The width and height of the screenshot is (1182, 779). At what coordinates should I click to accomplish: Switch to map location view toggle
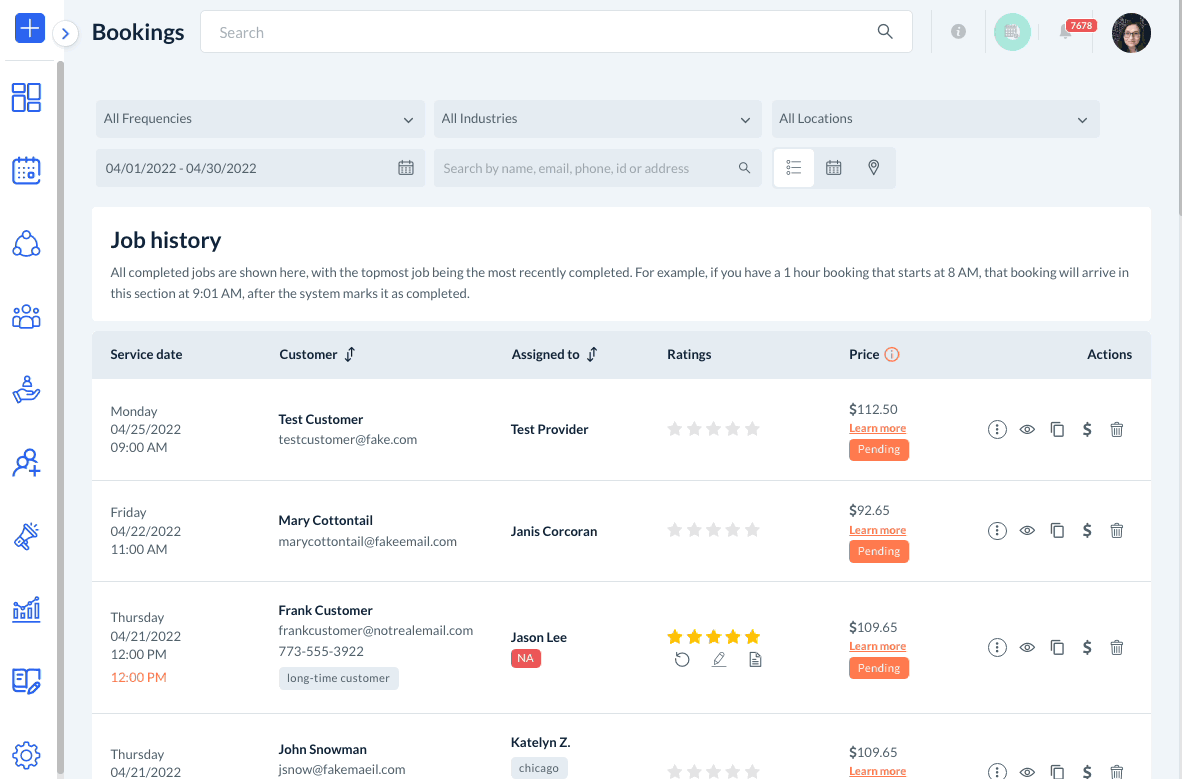(874, 168)
